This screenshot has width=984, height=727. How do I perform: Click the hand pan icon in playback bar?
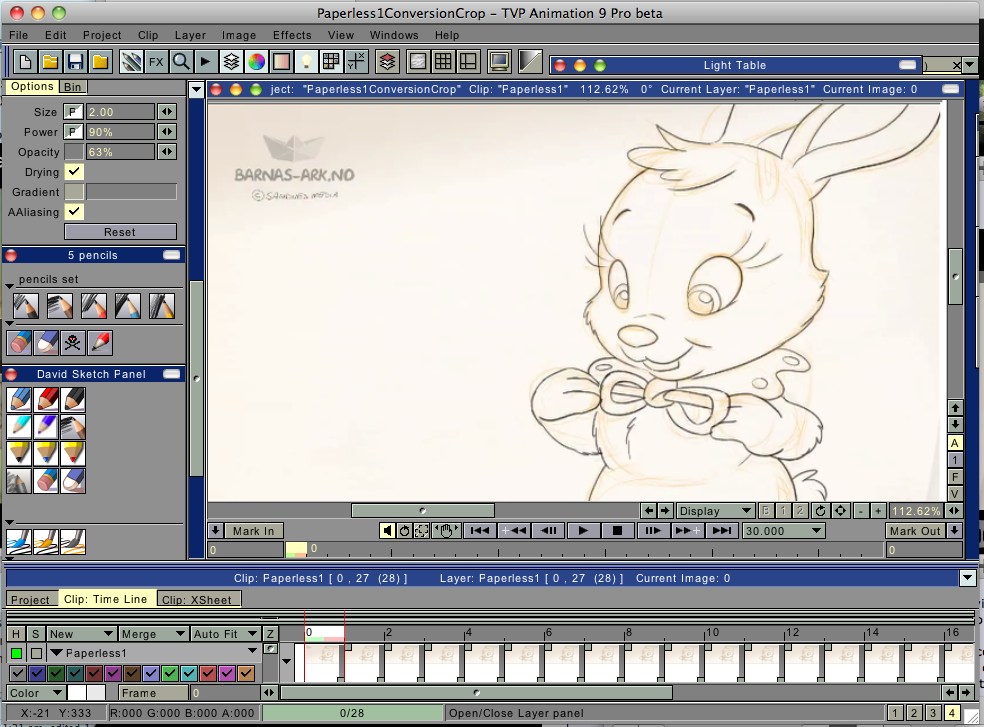pyautogui.click(x=446, y=530)
